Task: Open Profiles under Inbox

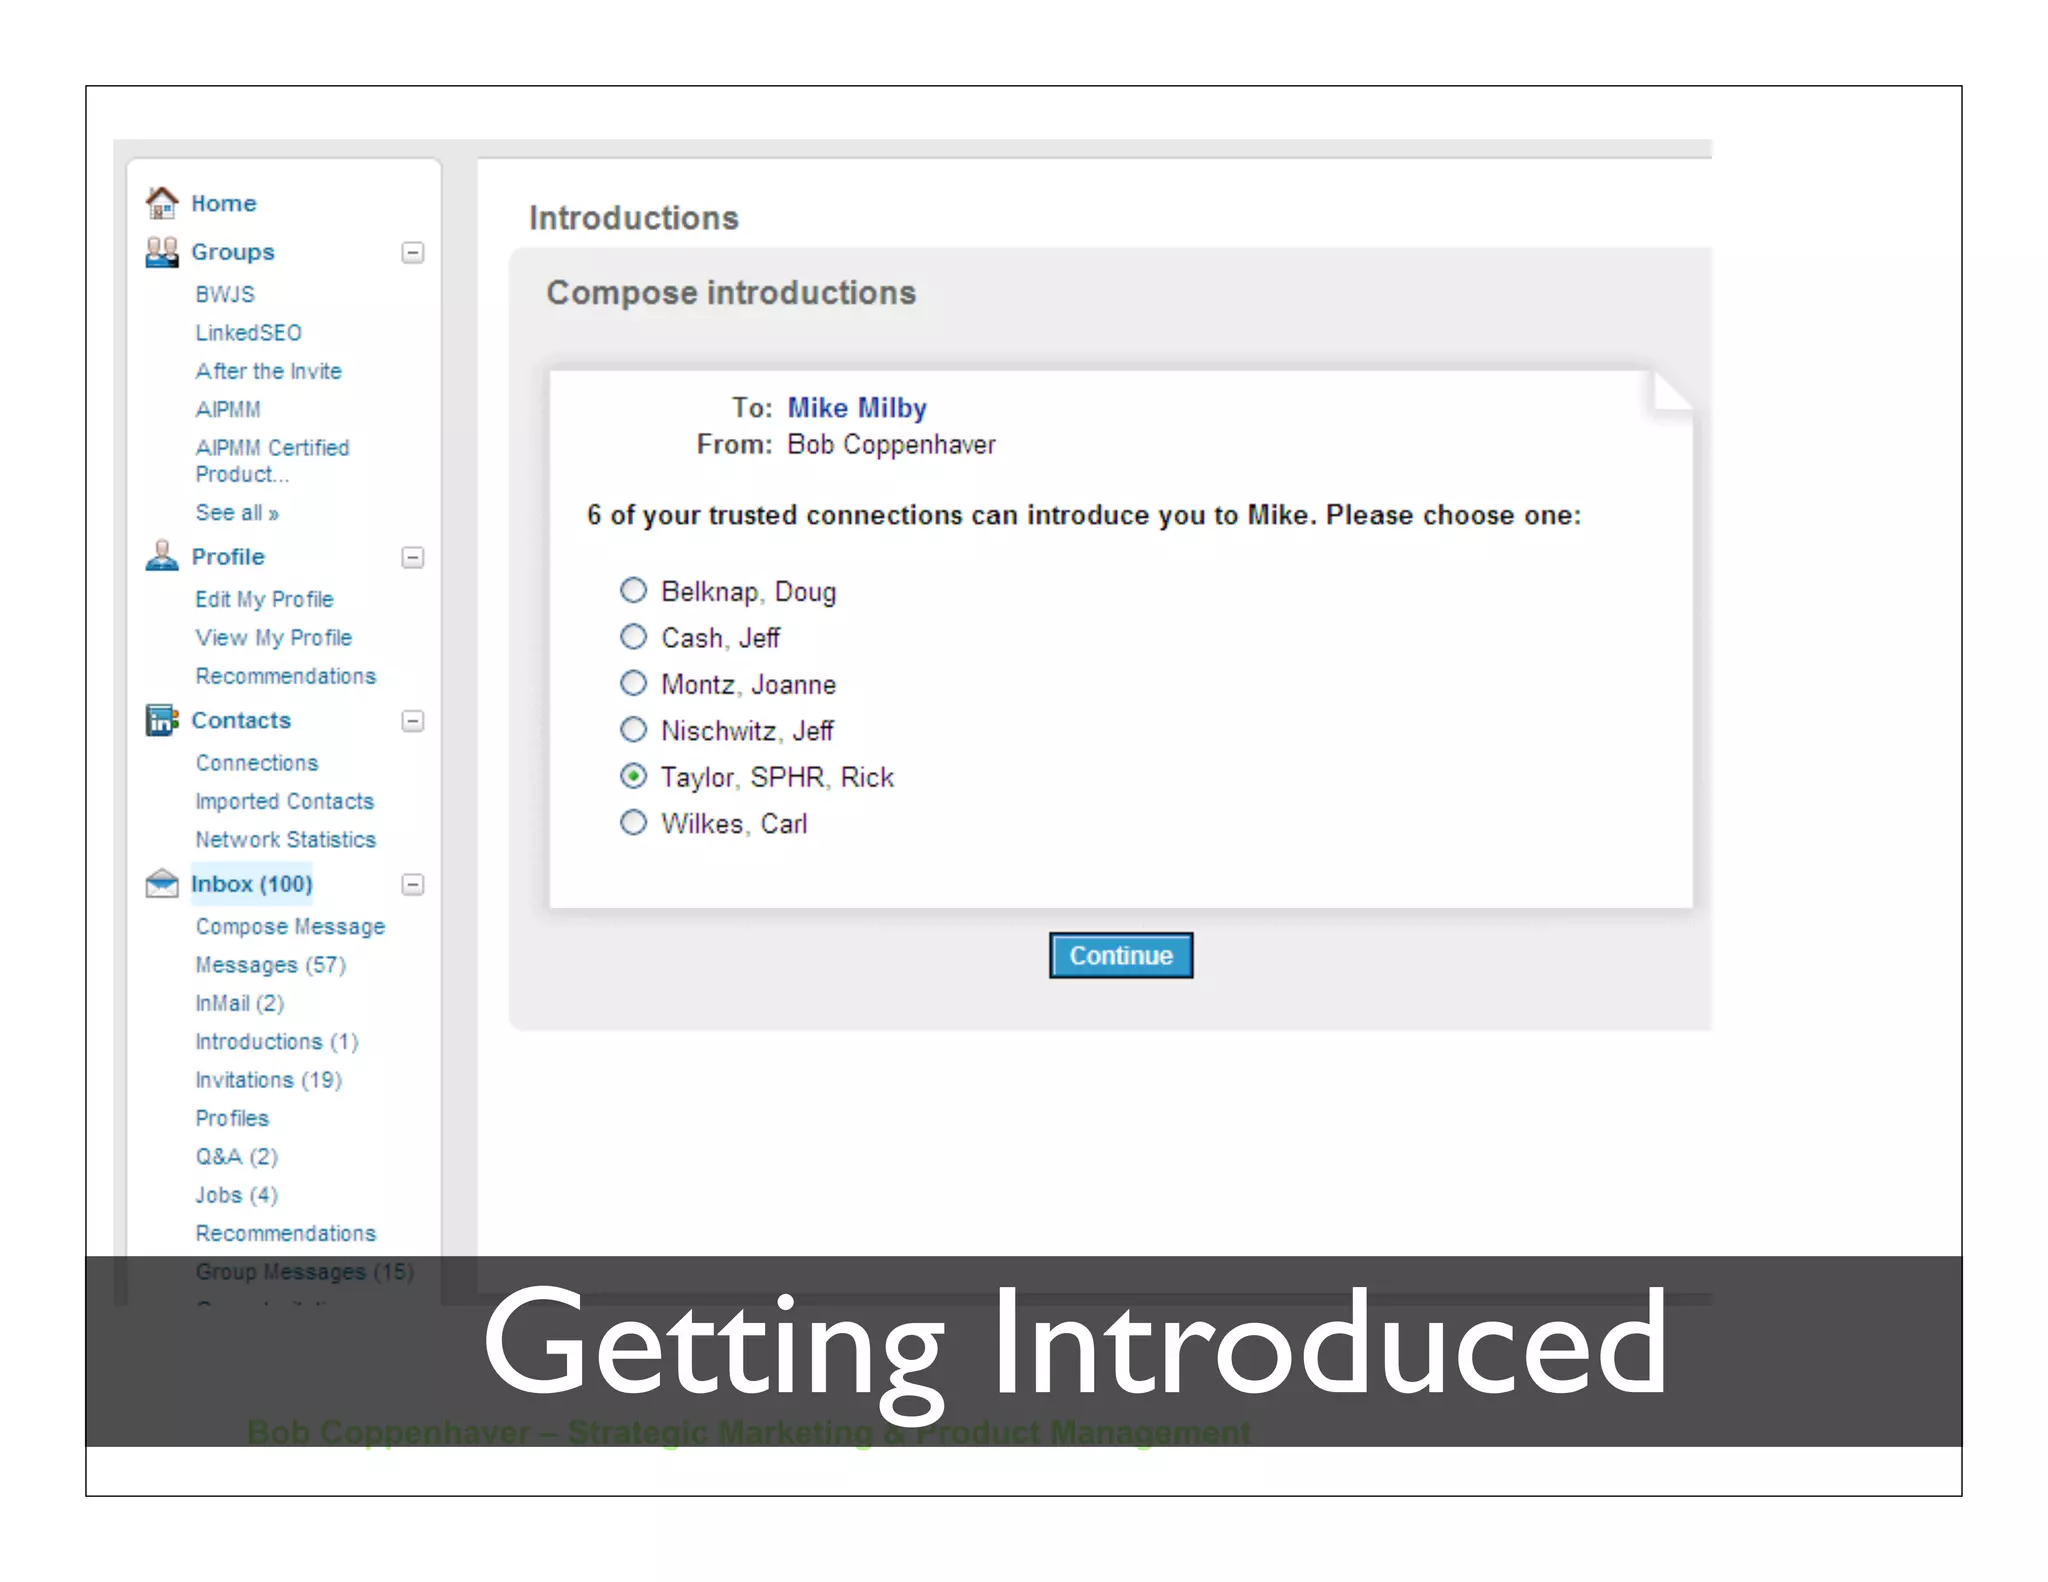Action: tap(232, 1118)
